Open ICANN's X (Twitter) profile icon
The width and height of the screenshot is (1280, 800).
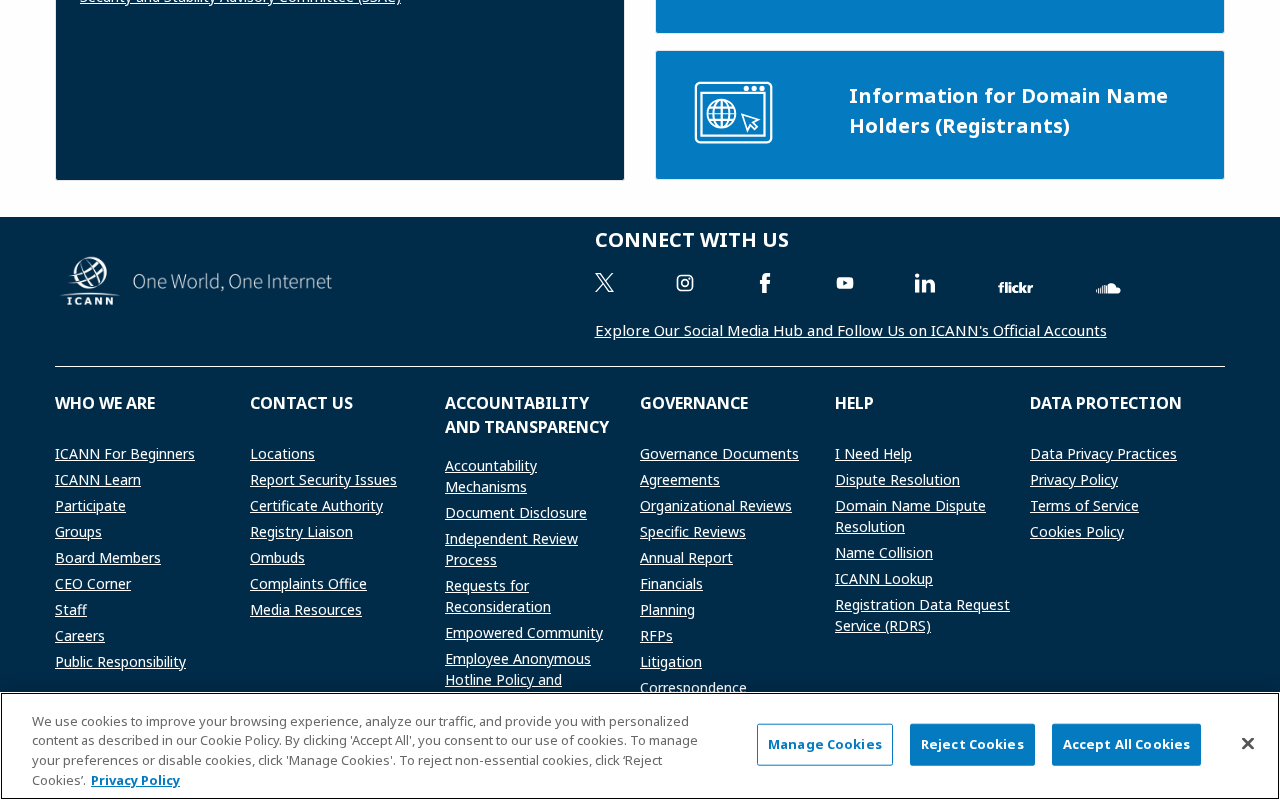coord(604,283)
